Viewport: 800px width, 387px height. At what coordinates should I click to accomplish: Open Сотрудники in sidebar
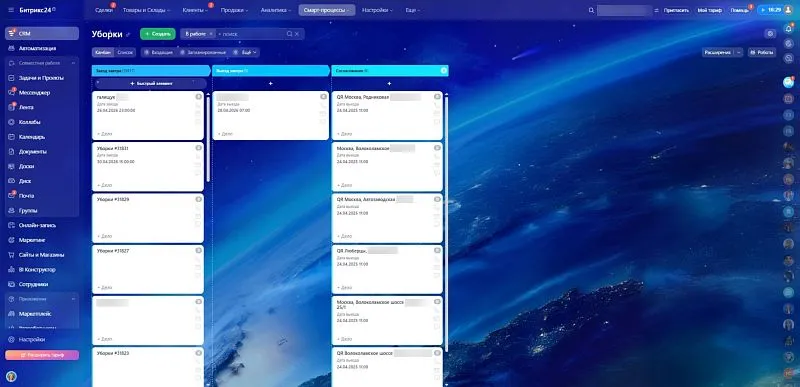point(42,284)
